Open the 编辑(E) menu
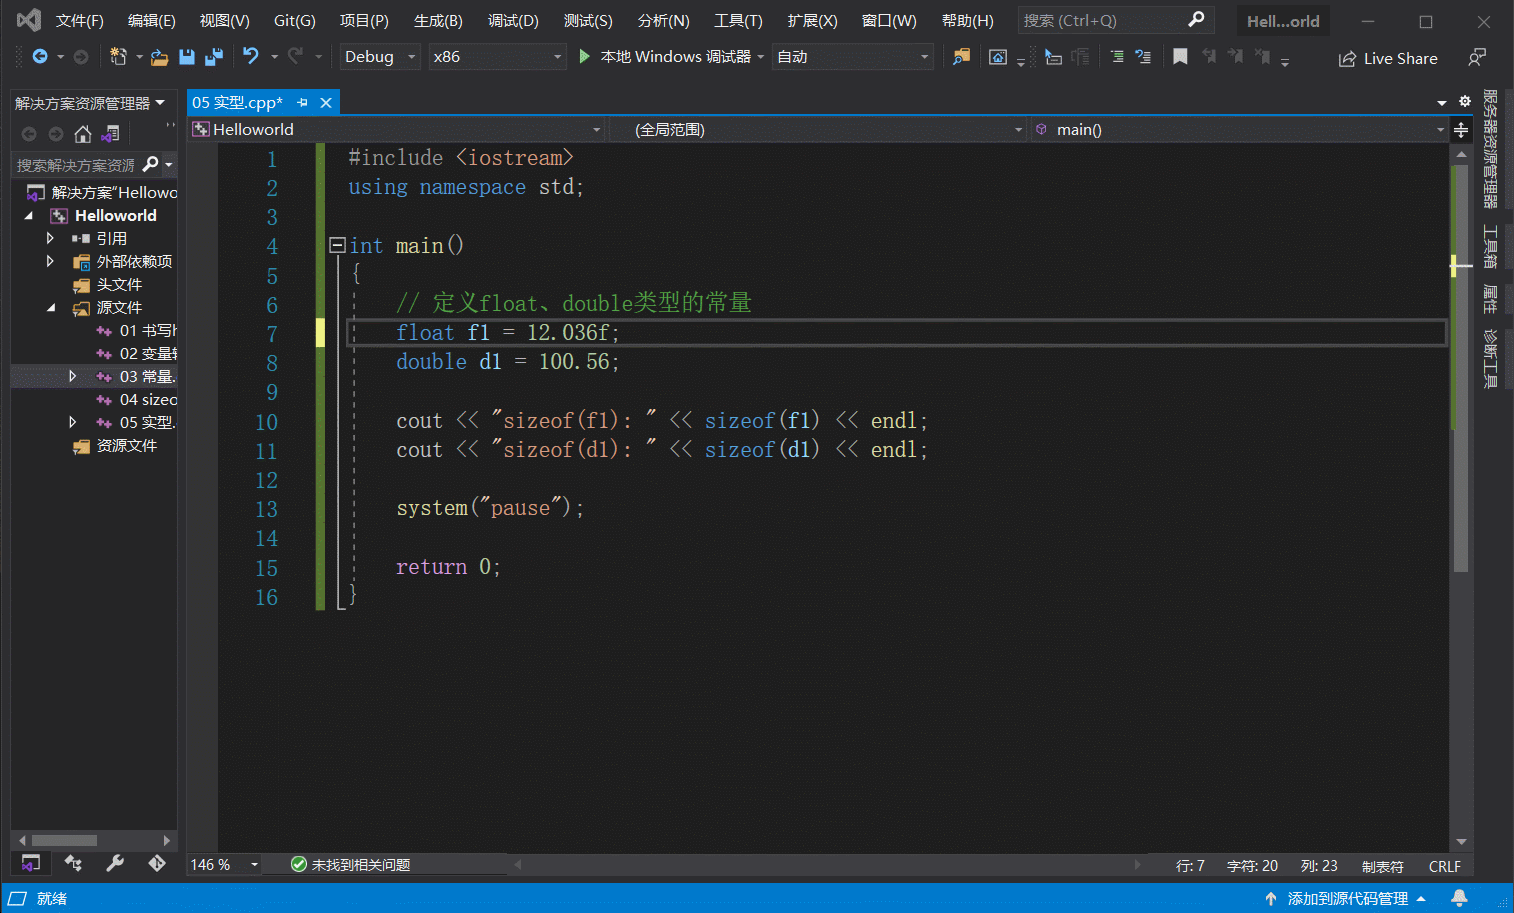The image size is (1514, 913). coord(152,21)
